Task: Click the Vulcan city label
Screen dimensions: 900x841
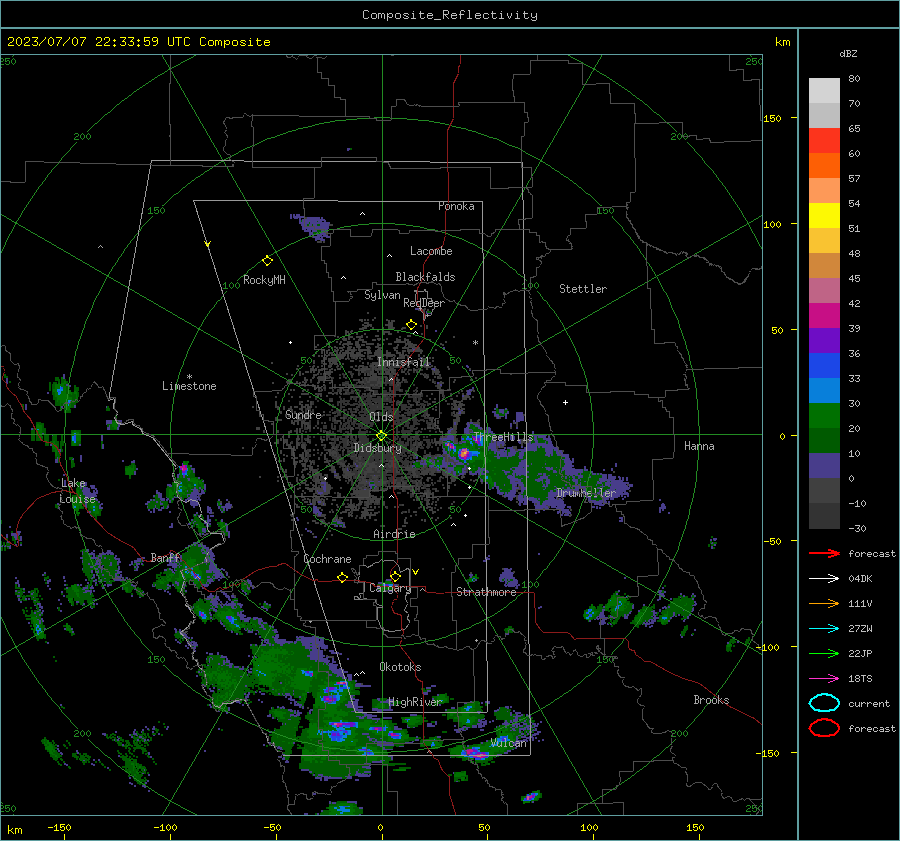Action: click(509, 743)
